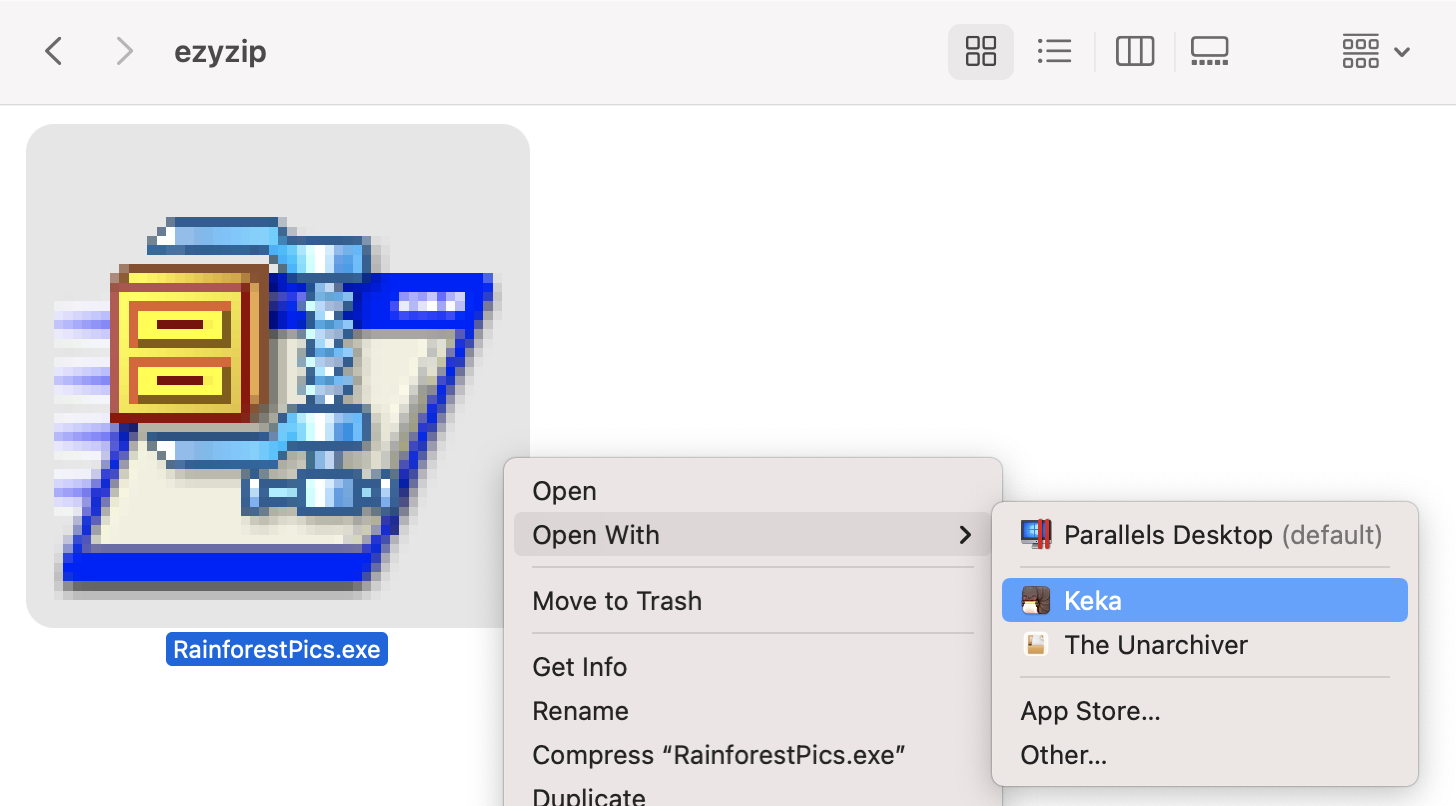The image size is (1456, 806).
Task: Switch to column view
Action: pyautogui.click(x=1135, y=51)
